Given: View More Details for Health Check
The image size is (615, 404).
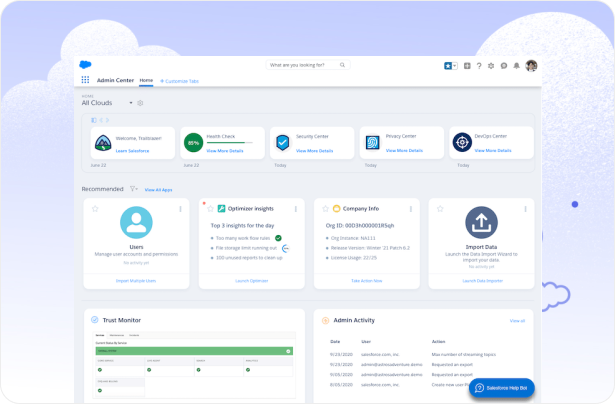Looking at the screenshot, I should point(225,151).
